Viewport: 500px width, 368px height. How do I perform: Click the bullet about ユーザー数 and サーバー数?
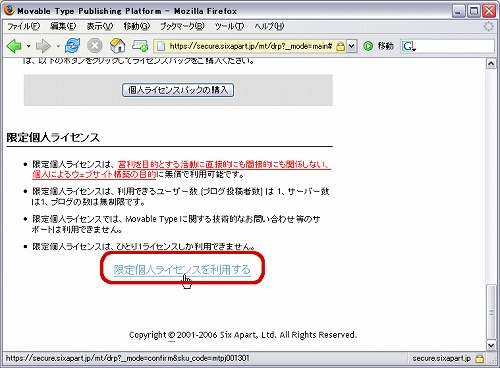180,196
